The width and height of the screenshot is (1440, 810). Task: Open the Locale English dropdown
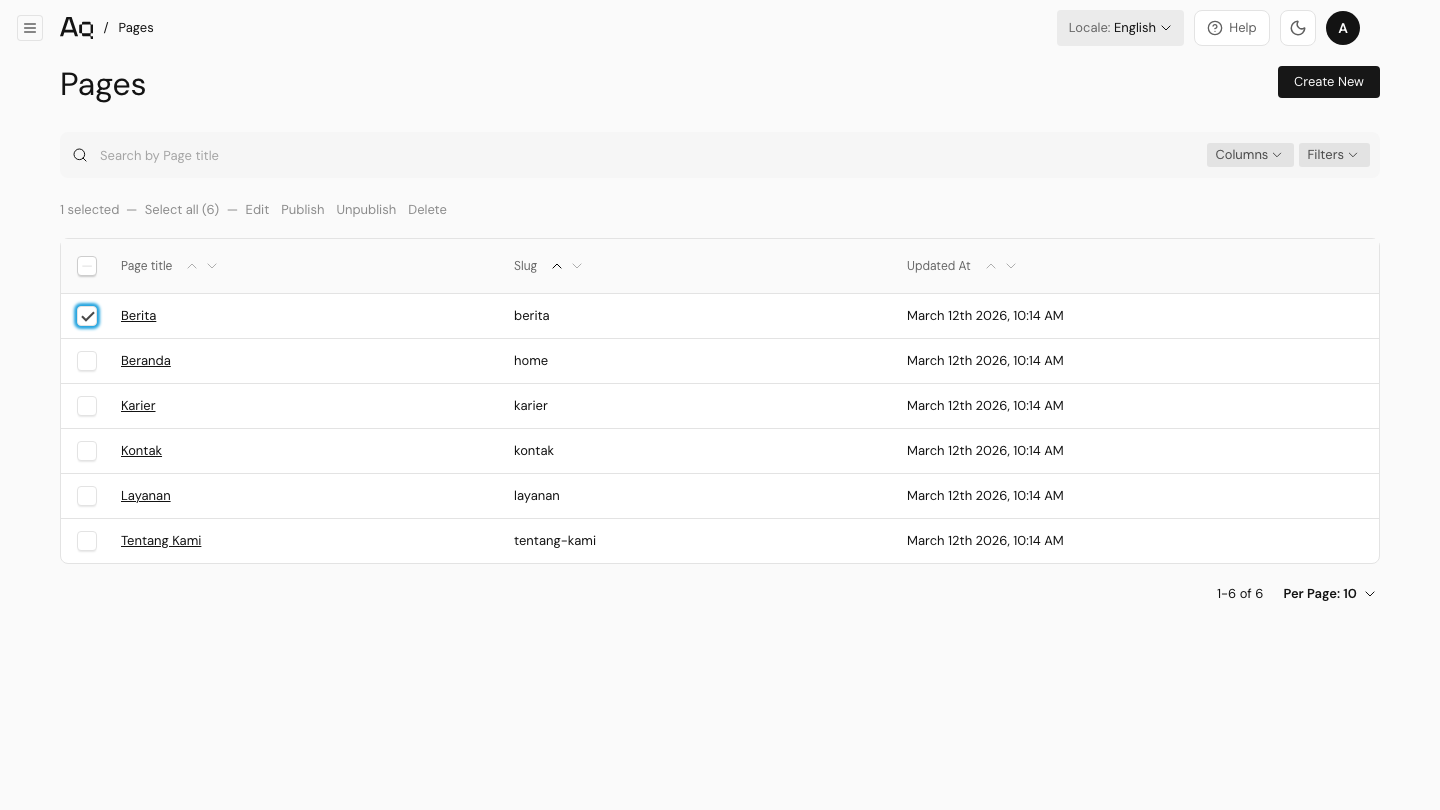(1120, 28)
